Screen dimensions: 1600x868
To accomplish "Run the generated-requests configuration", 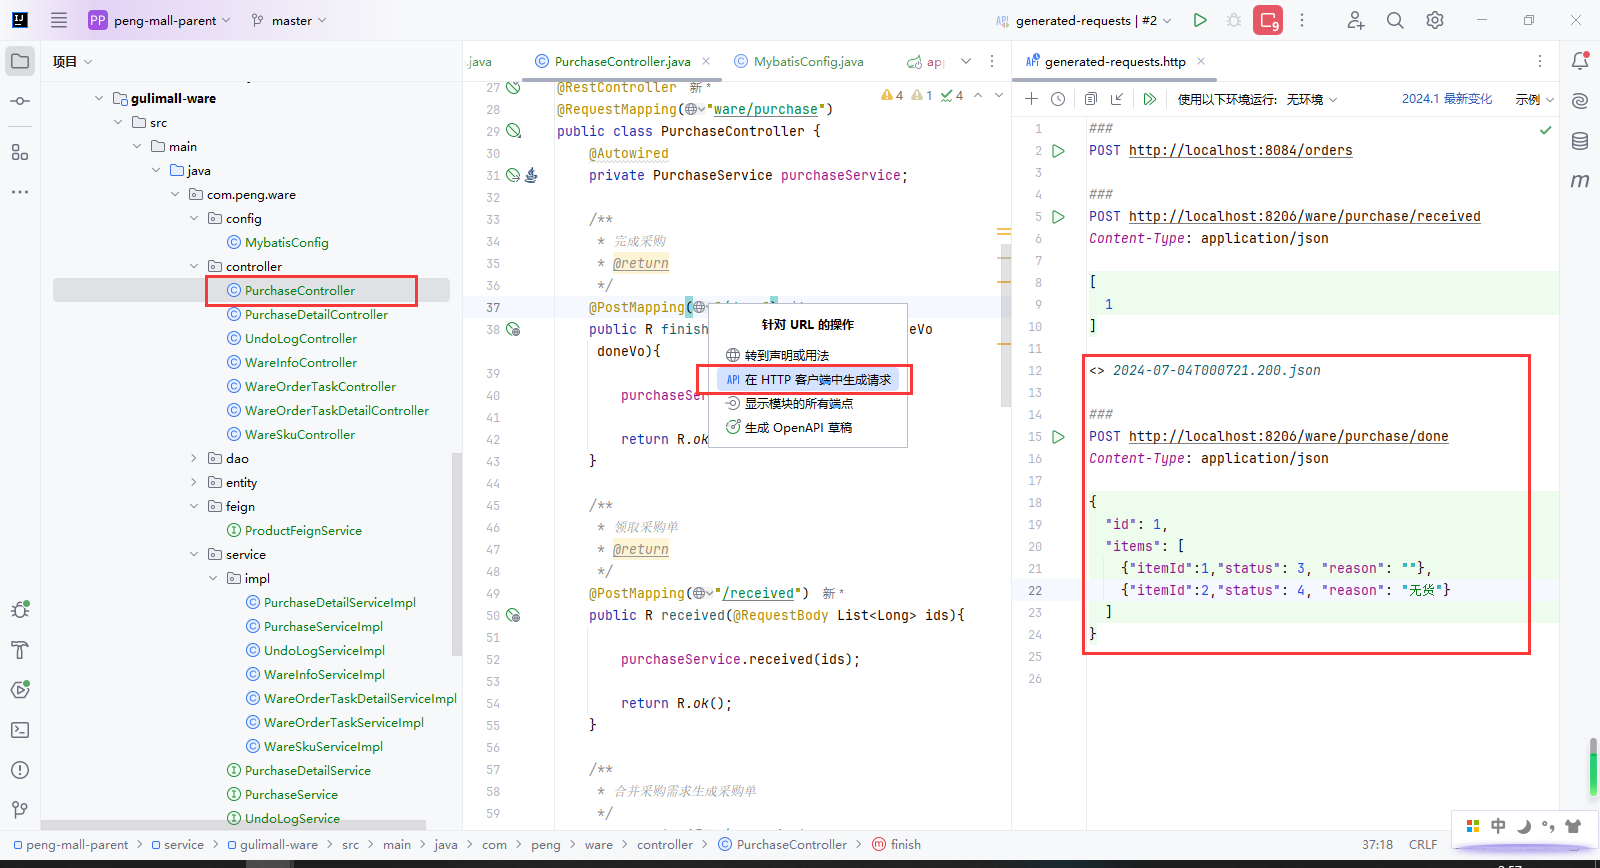I will 1200,20.
